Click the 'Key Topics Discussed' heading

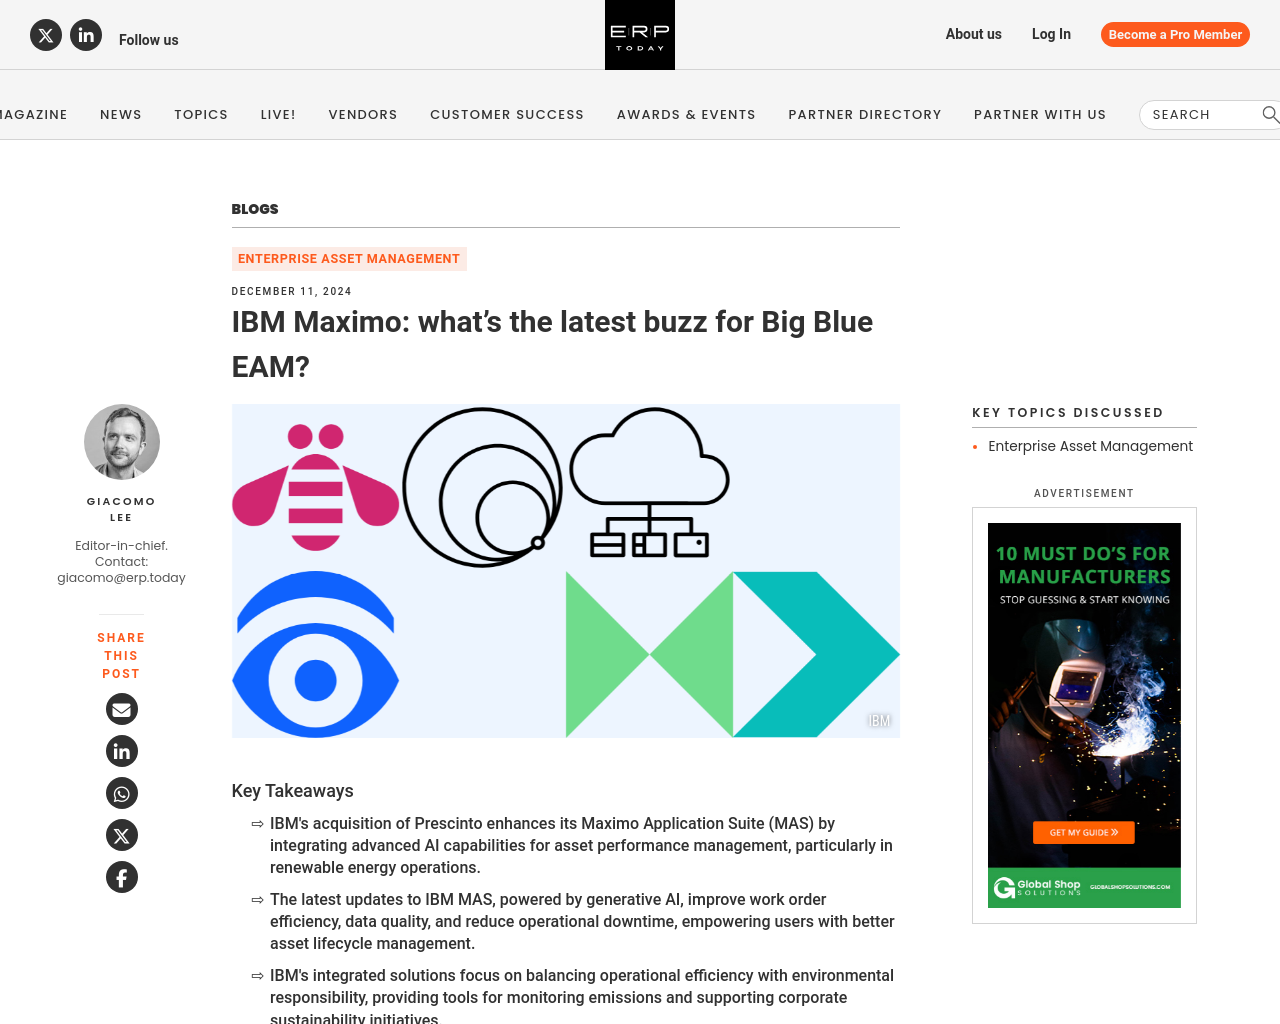point(1068,412)
